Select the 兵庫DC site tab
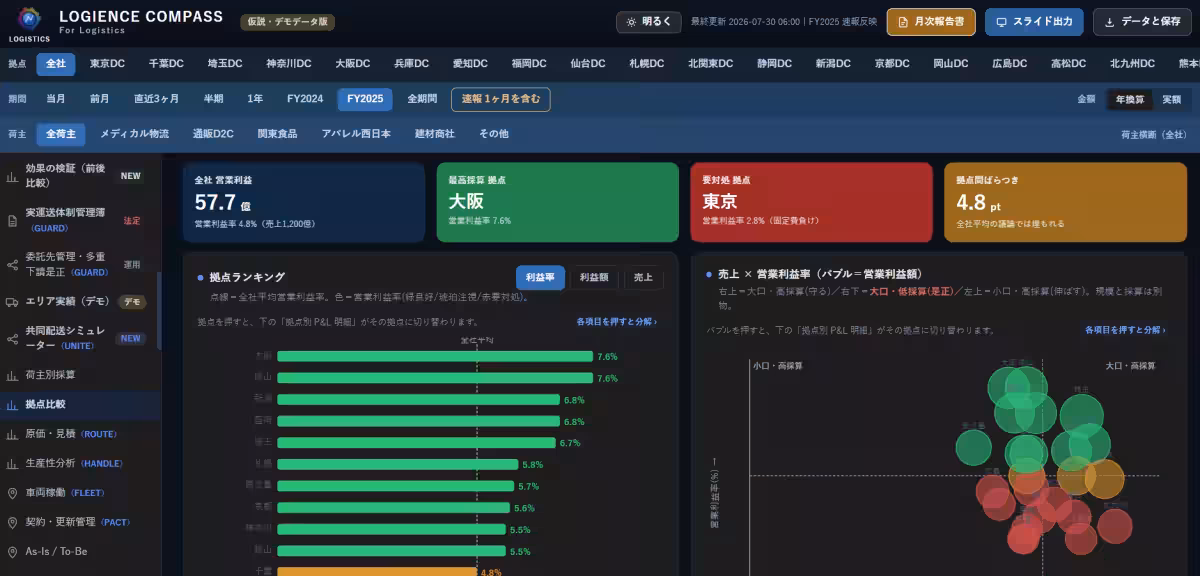This screenshot has height=576, width=1200. pyautogui.click(x=411, y=63)
